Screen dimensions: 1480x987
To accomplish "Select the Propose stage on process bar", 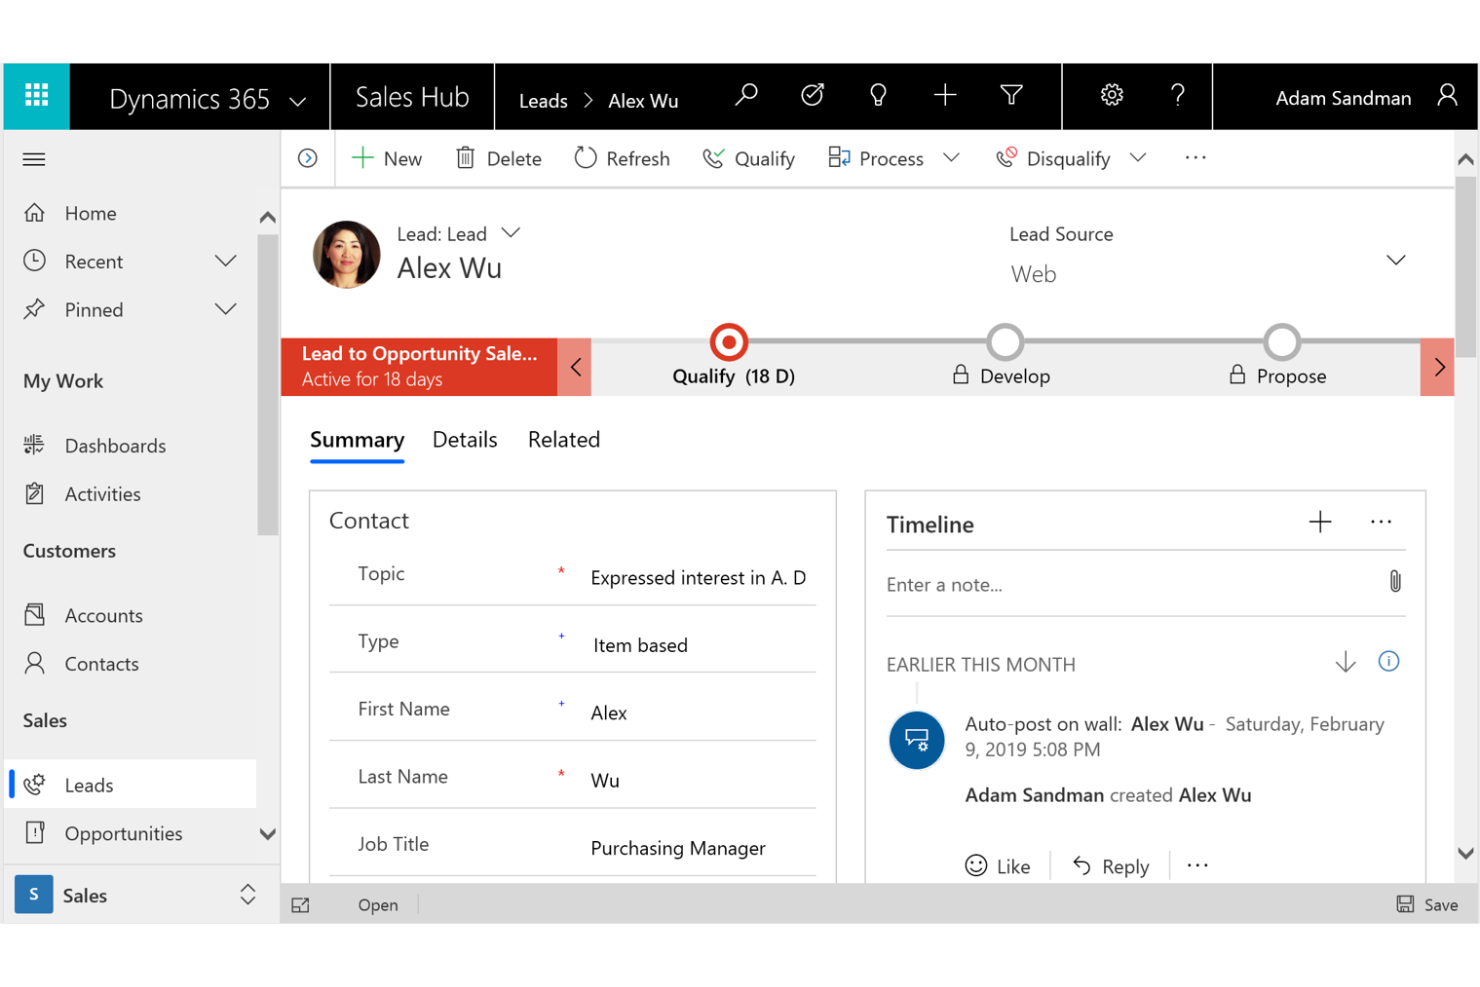I will tap(1282, 342).
